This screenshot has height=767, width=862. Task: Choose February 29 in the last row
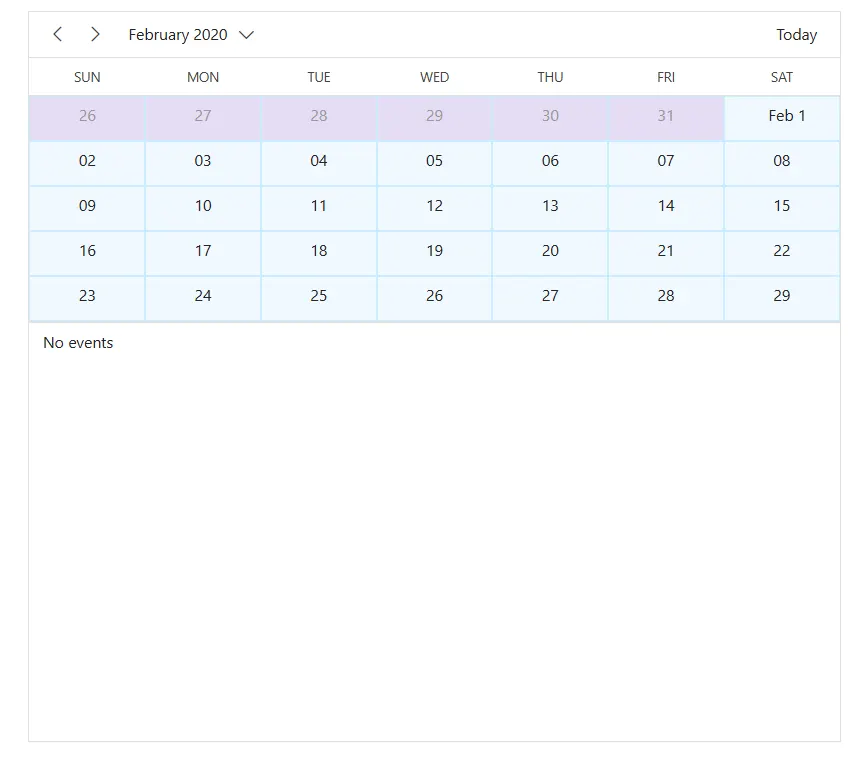point(782,299)
